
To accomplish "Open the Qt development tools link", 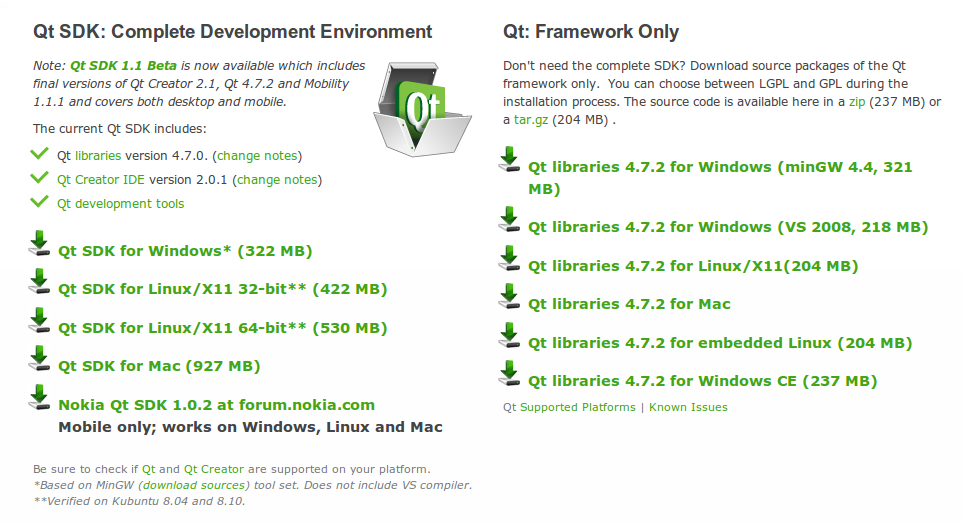I will pyautogui.click(x=120, y=204).
